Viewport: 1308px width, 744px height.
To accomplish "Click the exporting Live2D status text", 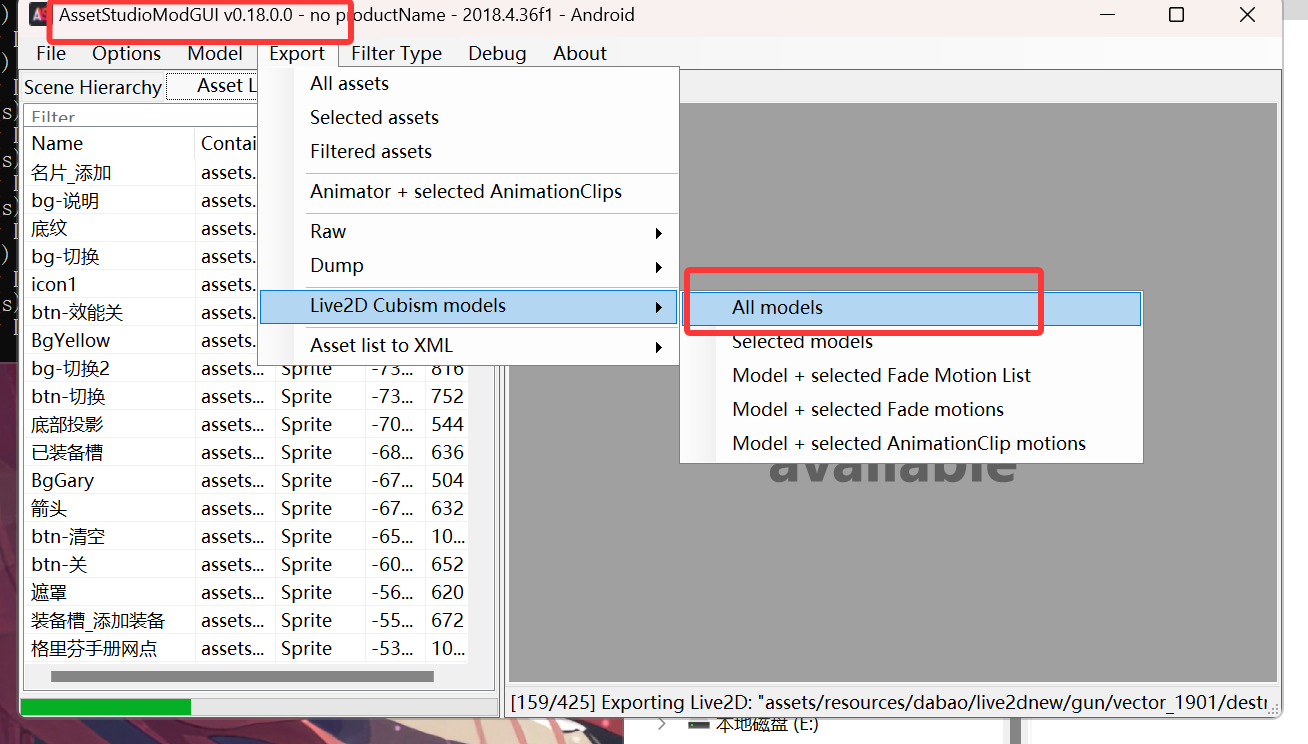I will (x=890, y=702).
